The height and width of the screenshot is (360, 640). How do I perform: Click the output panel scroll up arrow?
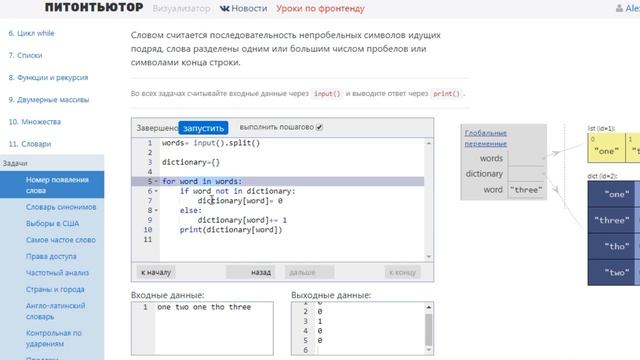click(429, 307)
